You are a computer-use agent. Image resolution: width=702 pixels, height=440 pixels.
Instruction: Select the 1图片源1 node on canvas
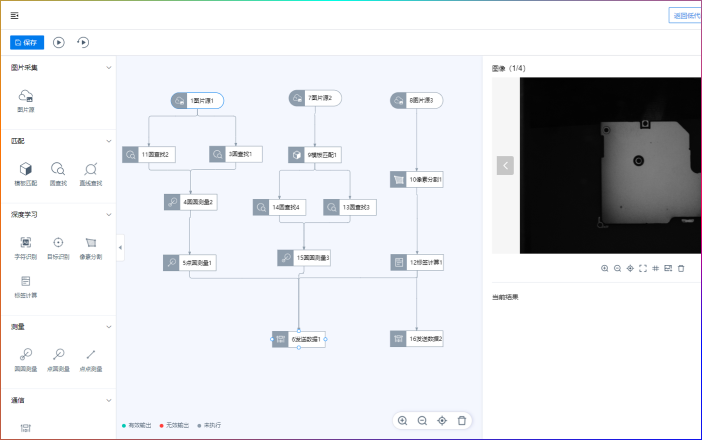pyautogui.click(x=197, y=100)
